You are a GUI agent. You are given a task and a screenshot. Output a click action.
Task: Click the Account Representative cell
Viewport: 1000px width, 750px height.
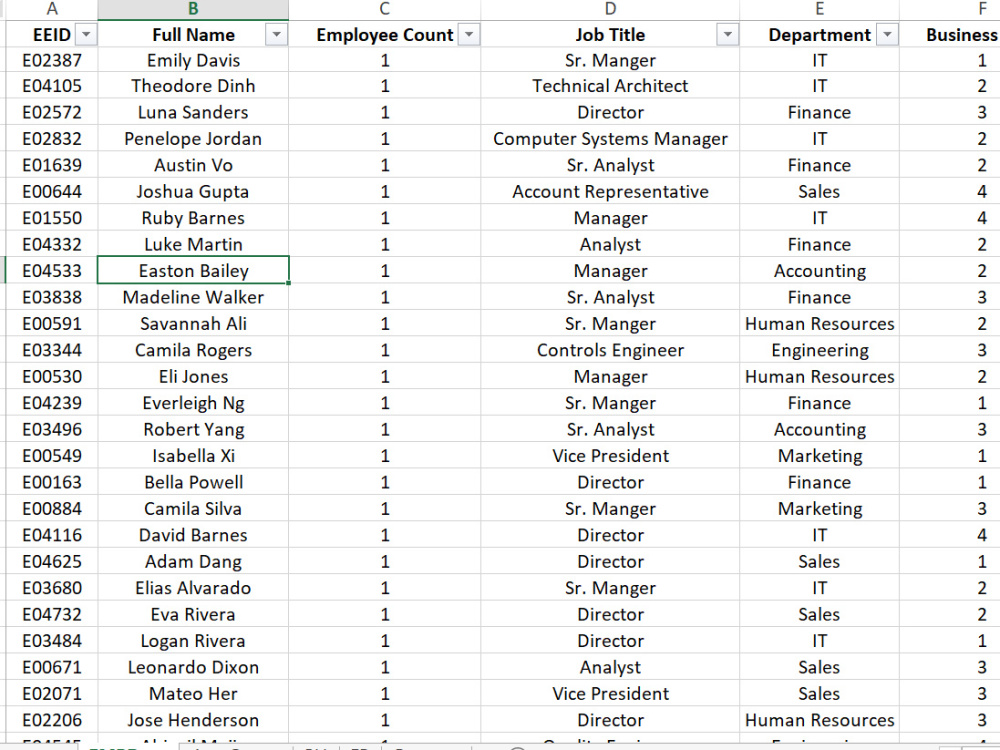coord(610,191)
